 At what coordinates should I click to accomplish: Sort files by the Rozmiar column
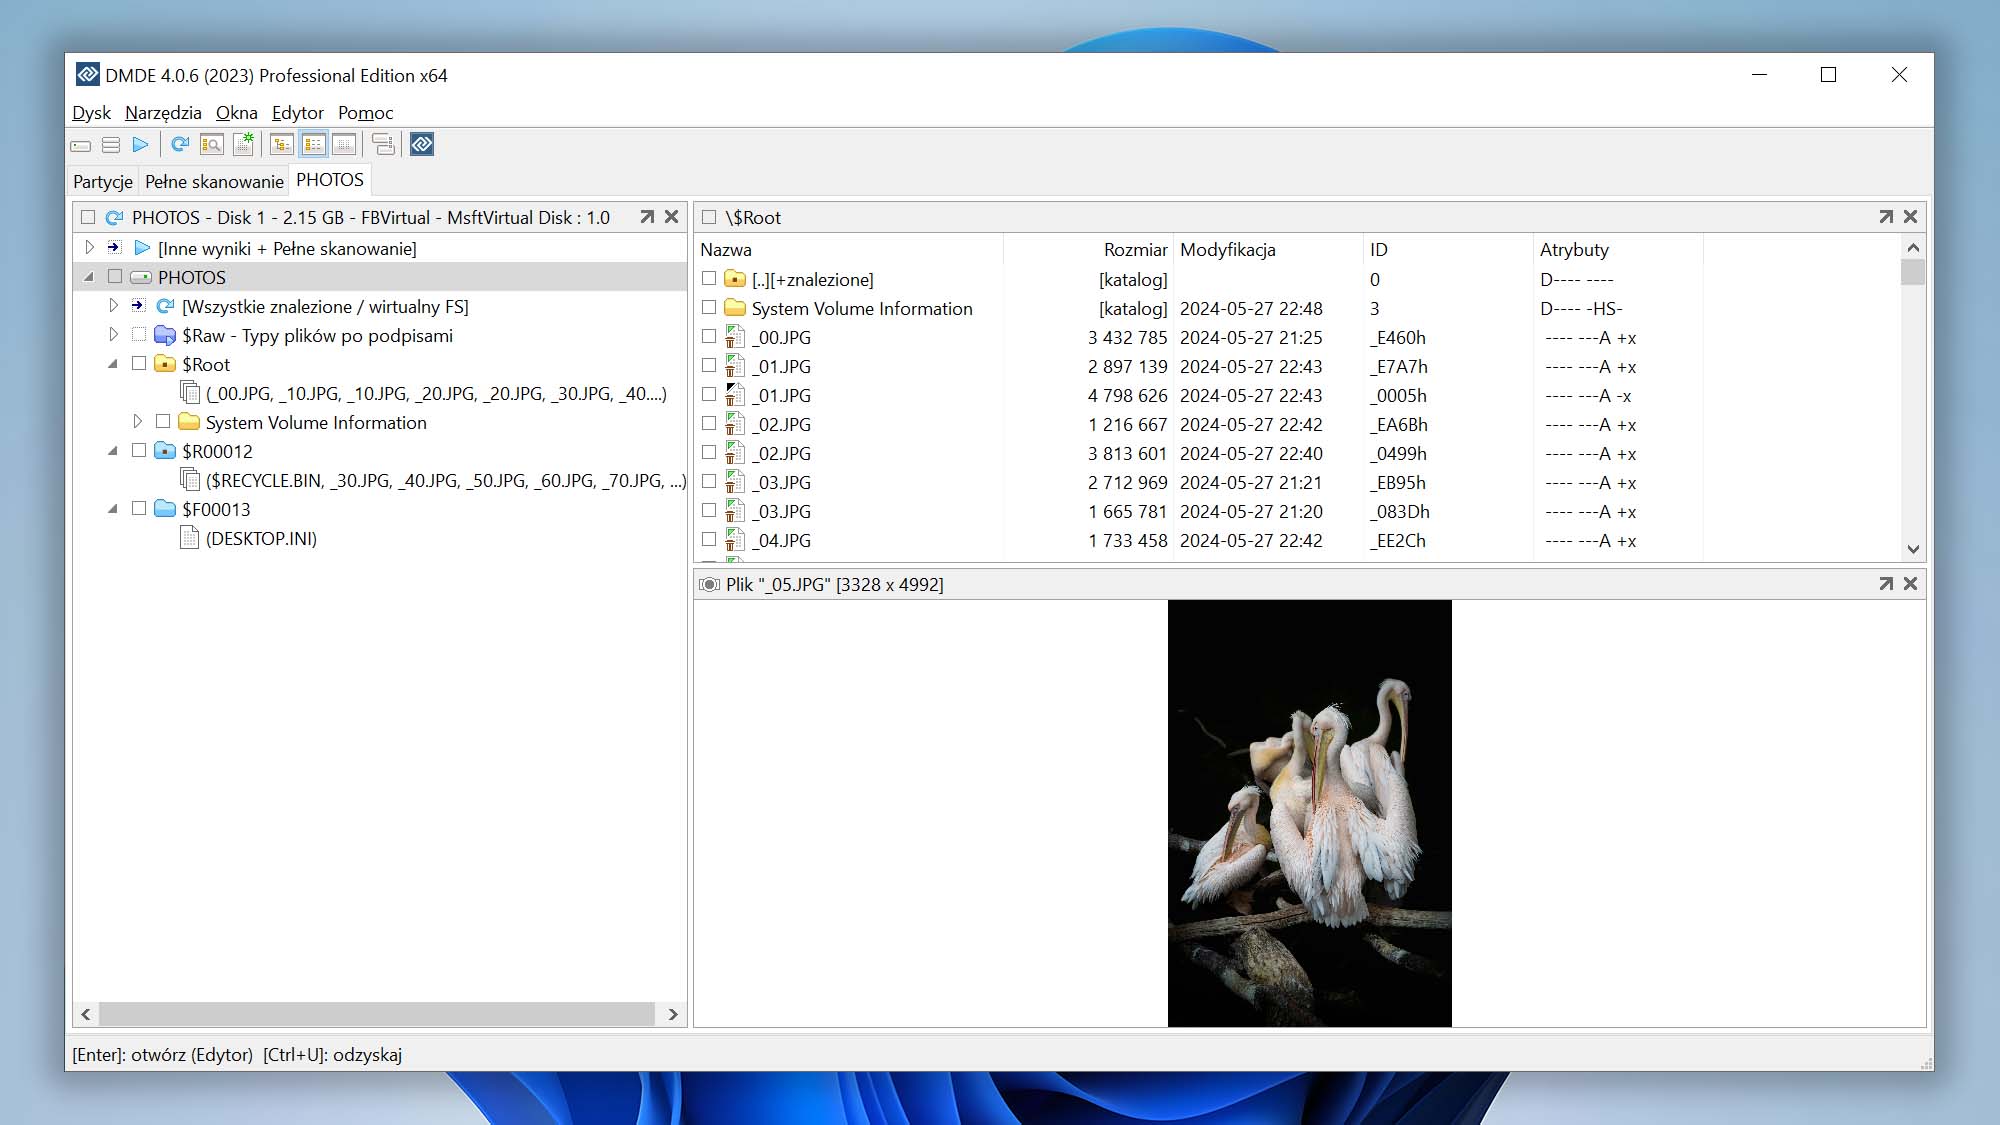point(1134,250)
